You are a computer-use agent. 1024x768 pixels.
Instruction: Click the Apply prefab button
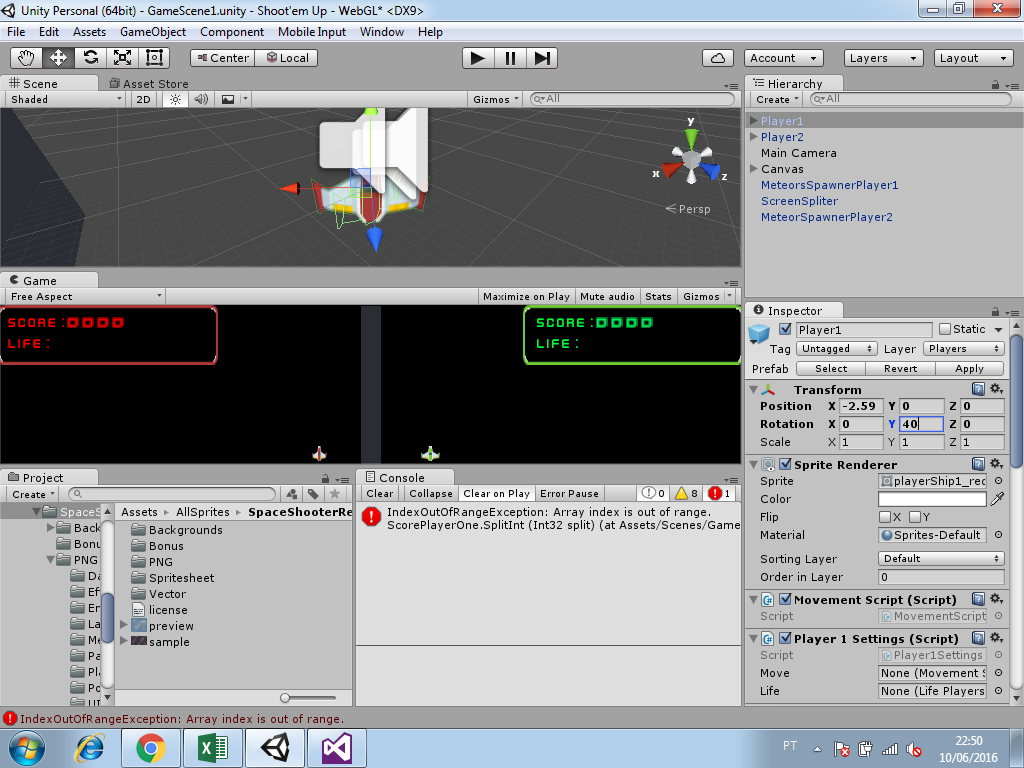coord(968,368)
